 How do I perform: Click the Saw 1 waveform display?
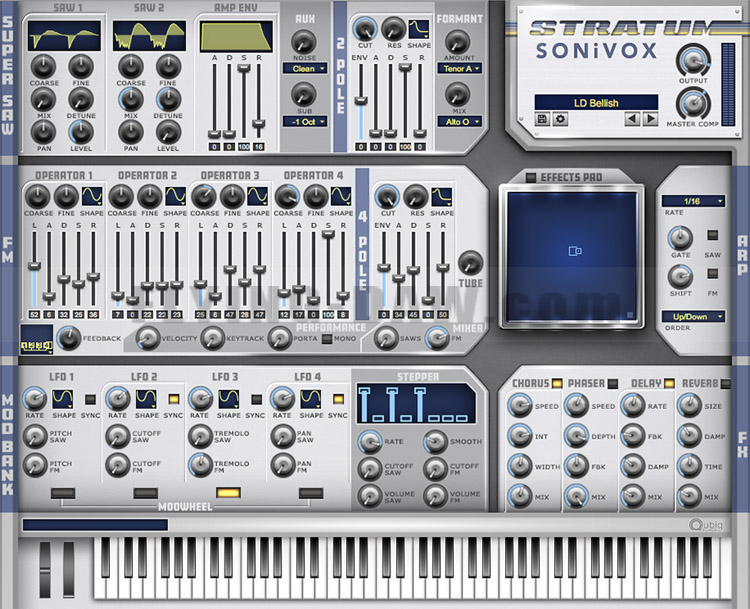[65, 36]
